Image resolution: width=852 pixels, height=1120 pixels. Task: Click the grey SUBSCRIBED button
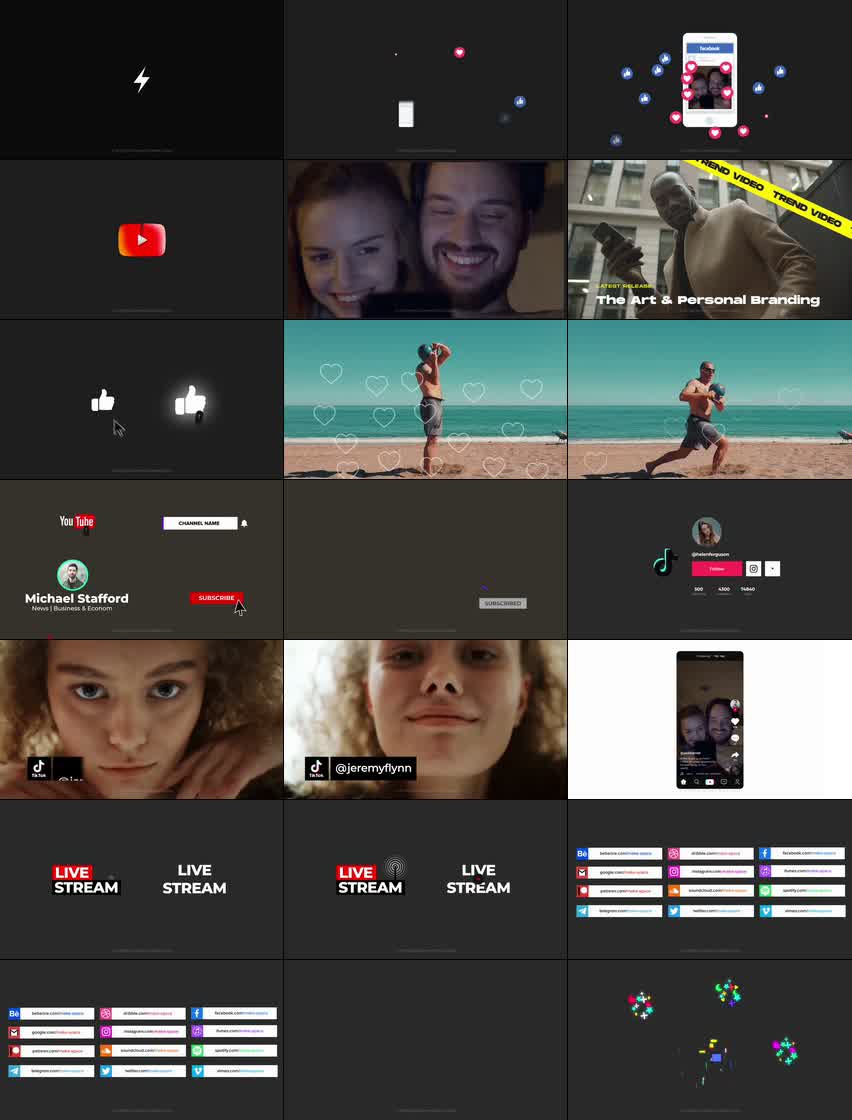[x=503, y=604]
